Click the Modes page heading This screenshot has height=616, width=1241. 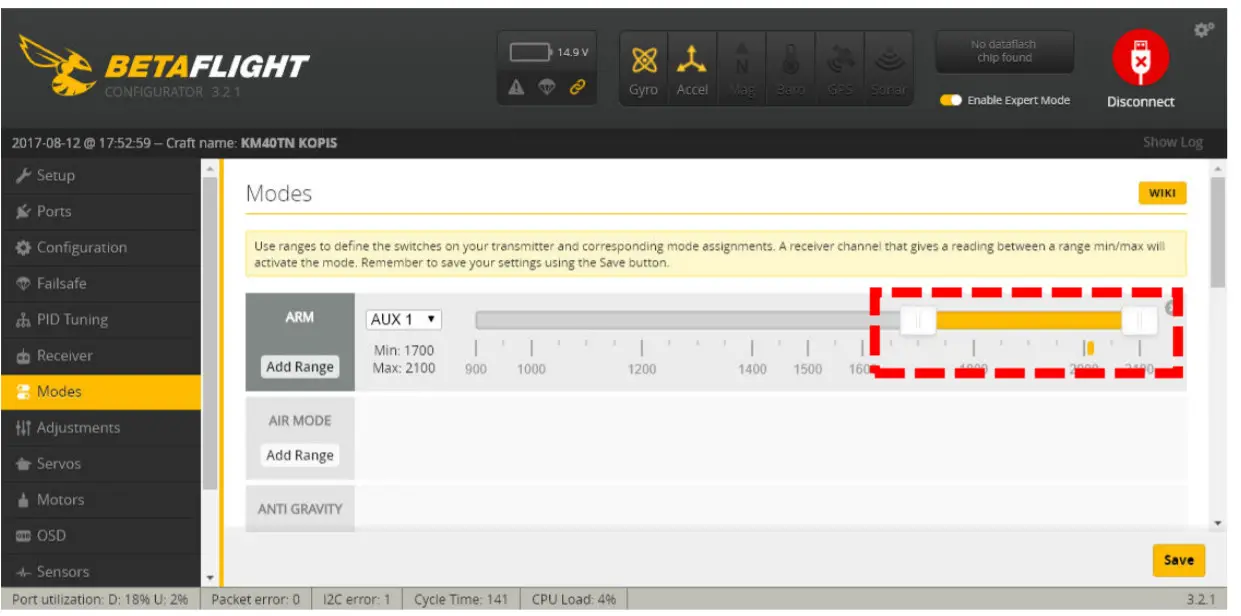coord(279,193)
